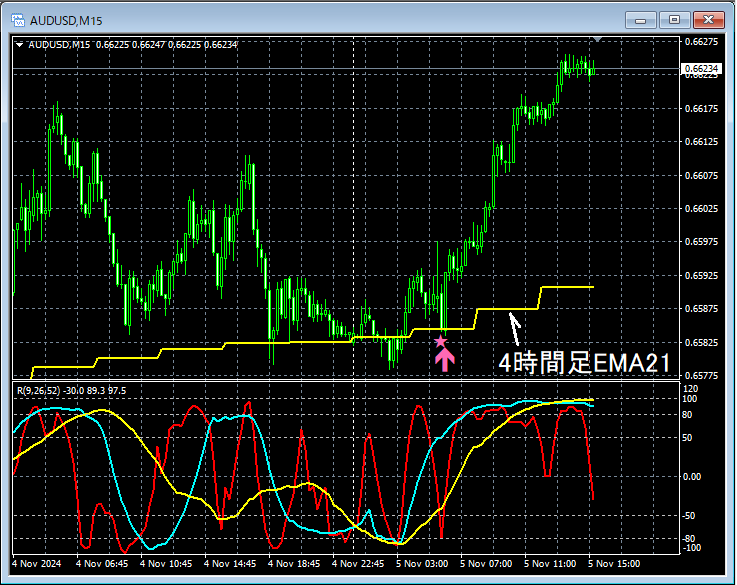The width and height of the screenshot is (737, 585).
Task: Click the 4 Nov 10:45 time label
Action: (166, 563)
